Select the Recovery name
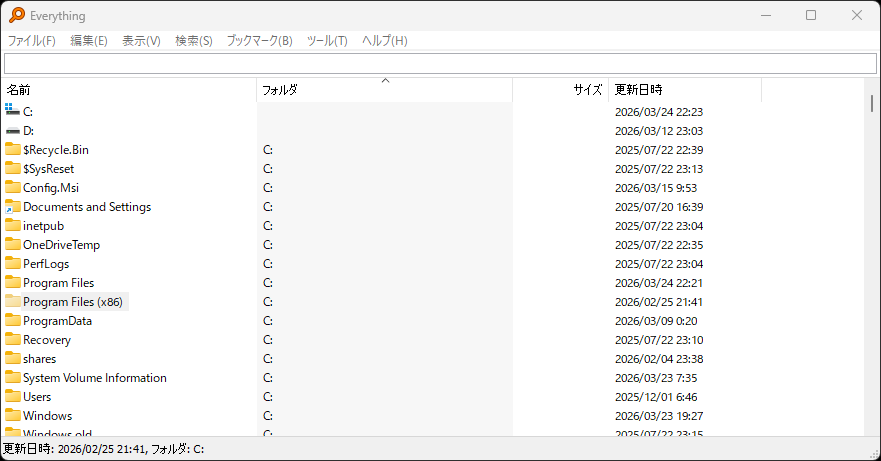This screenshot has width=881, height=461. (47, 340)
